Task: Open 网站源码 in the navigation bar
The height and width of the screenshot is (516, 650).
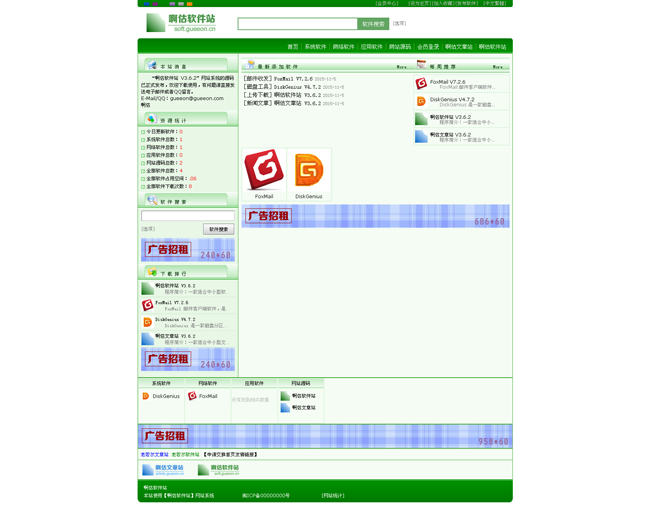Action: pos(400,47)
